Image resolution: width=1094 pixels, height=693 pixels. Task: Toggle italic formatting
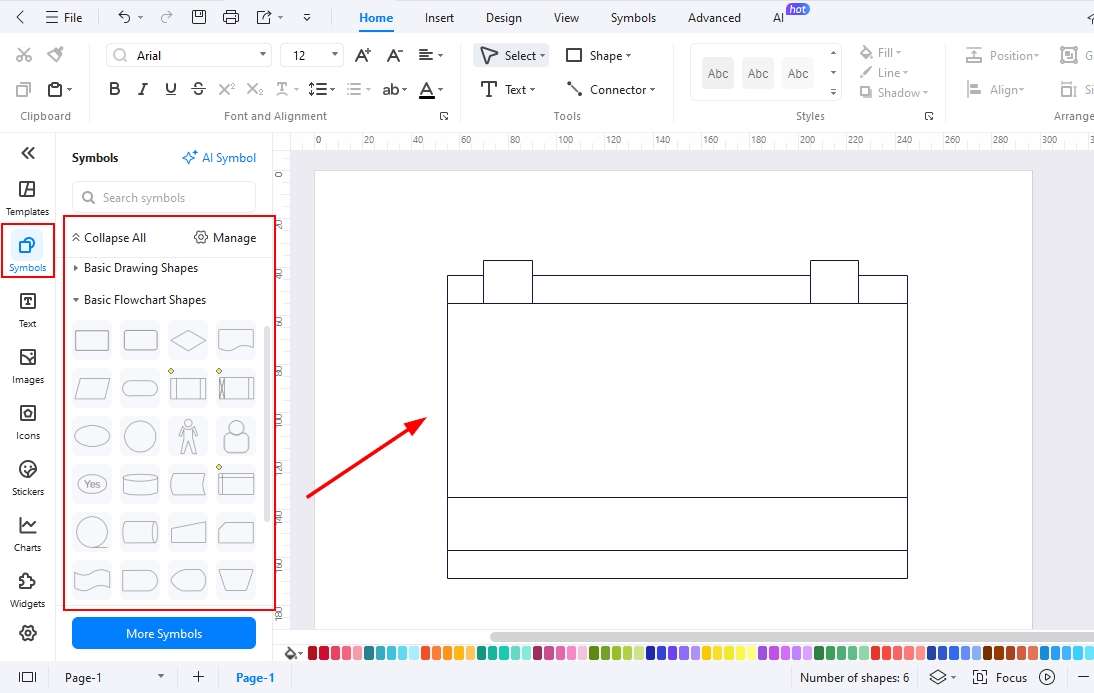142,89
